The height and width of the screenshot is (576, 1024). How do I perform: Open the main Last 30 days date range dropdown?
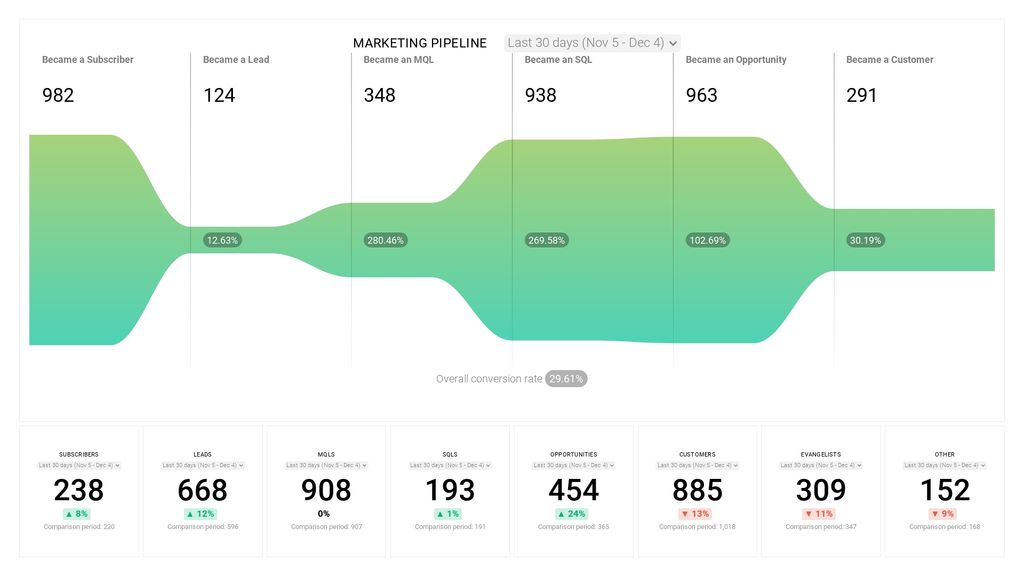click(590, 42)
